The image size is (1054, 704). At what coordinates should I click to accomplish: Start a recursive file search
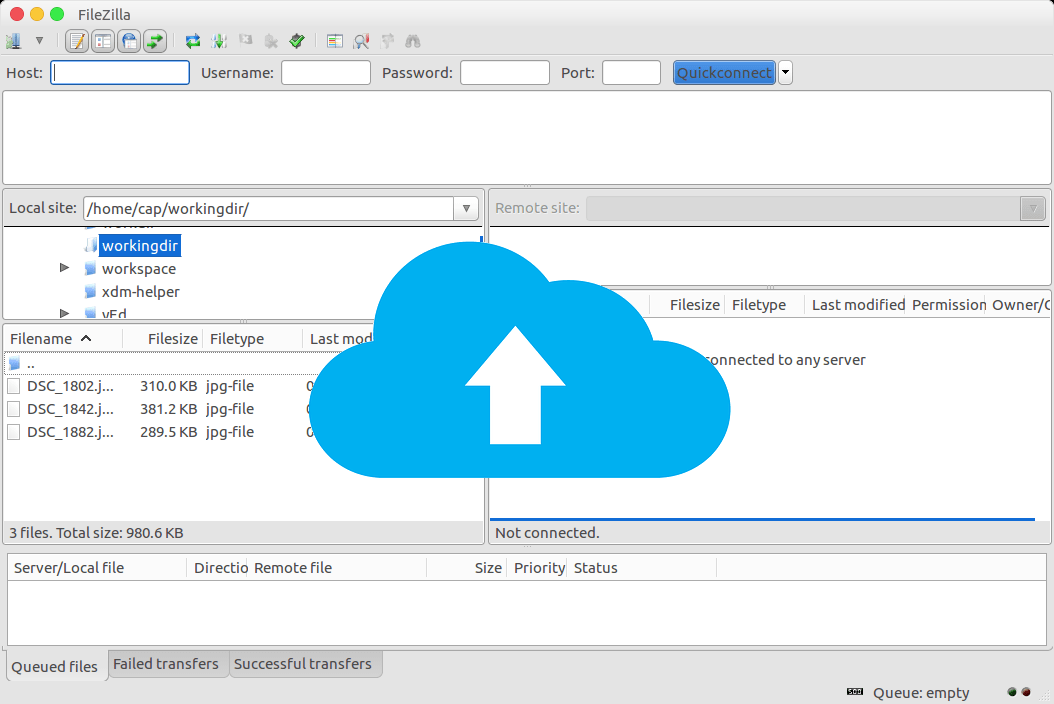412,41
